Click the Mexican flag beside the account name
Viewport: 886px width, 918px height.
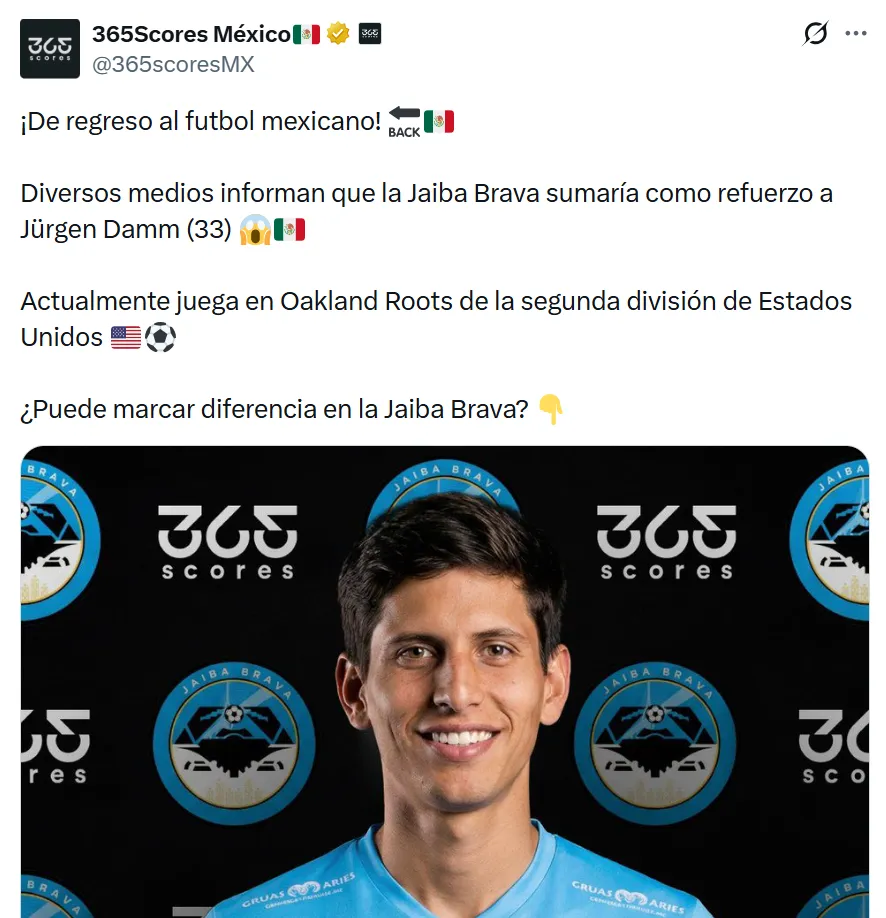[306, 35]
